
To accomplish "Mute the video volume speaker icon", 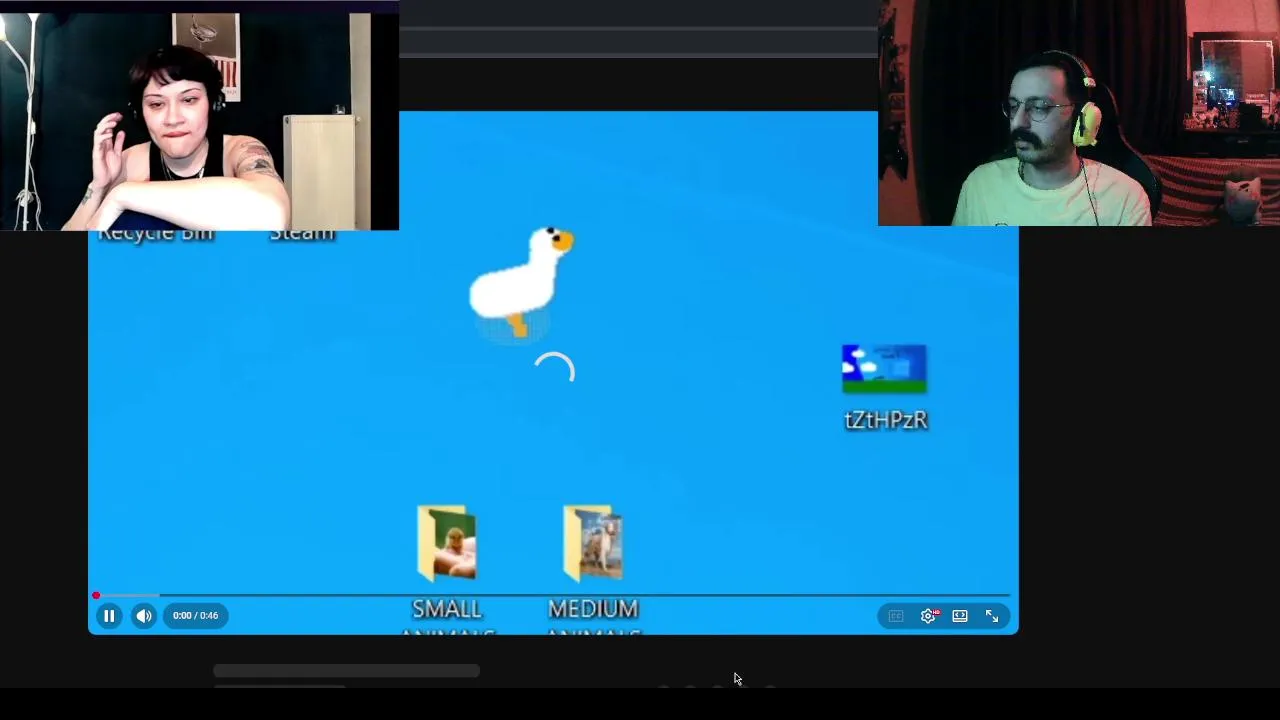I will tap(144, 616).
